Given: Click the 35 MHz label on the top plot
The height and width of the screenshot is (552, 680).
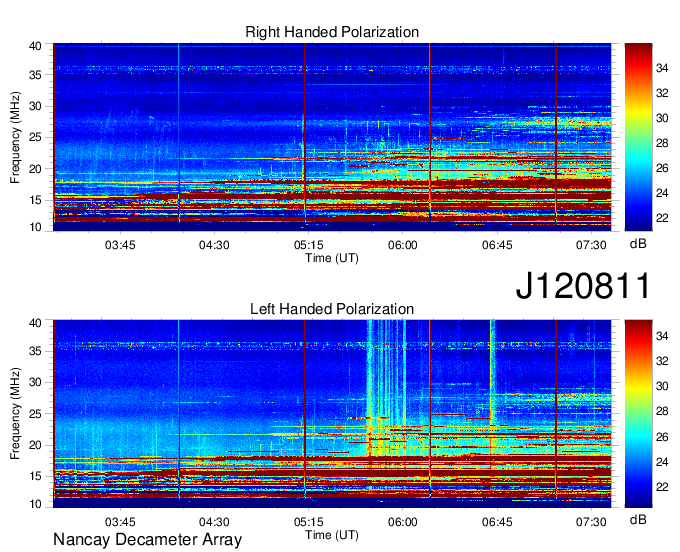Looking at the screenshot, I should click(36, 75).
